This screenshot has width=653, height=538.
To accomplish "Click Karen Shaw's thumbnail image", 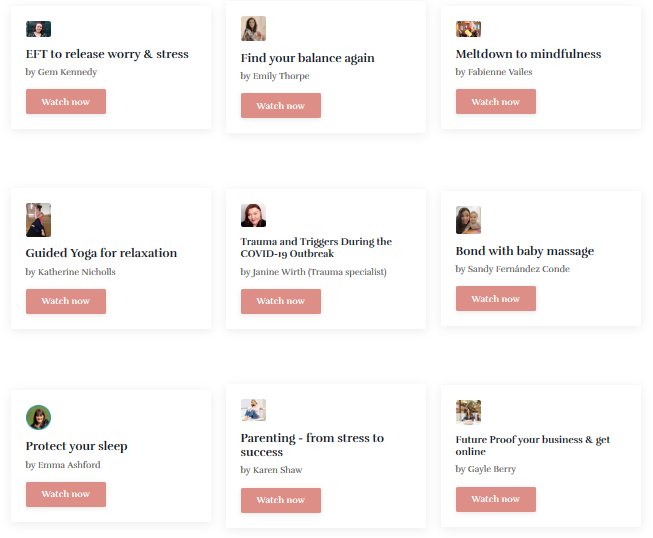I will (x=253, y=410).
